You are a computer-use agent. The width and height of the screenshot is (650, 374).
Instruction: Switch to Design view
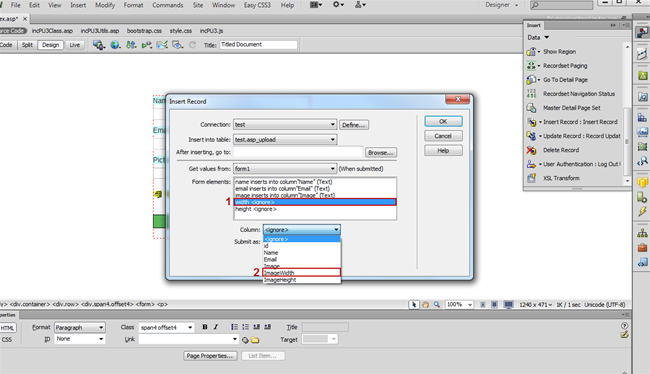pos(51,45)
